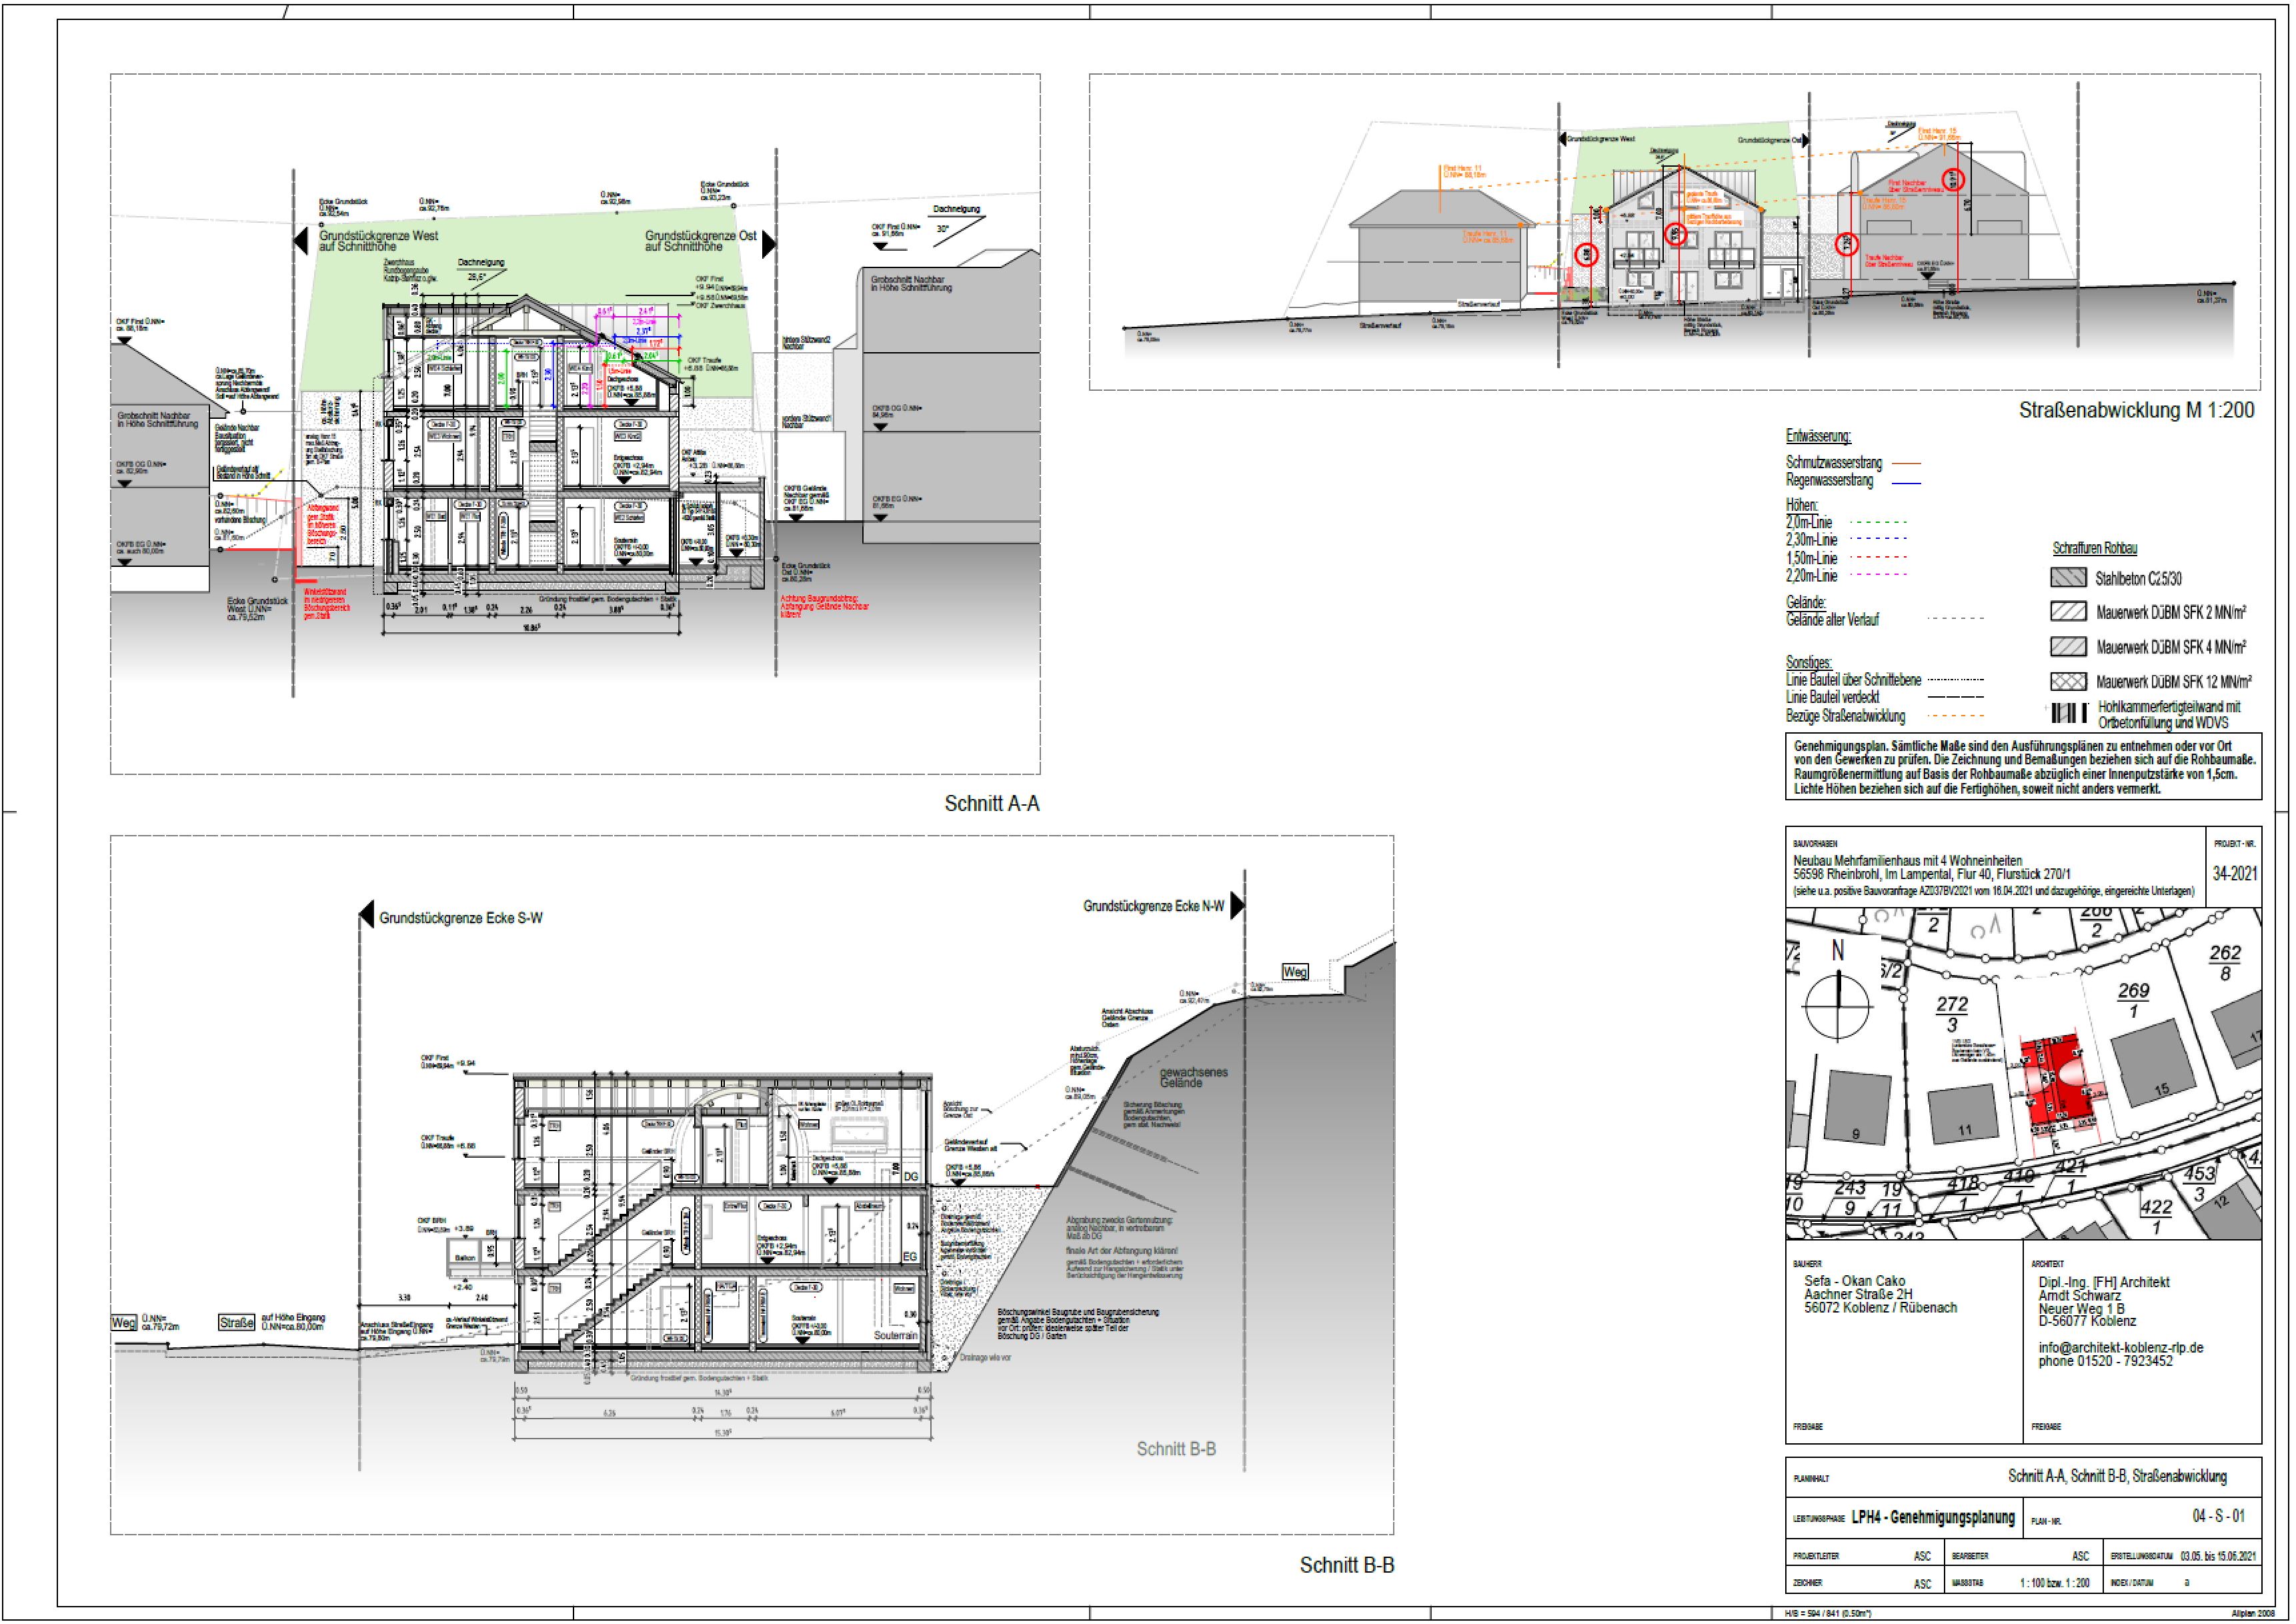Click the 'Höhen:' legend heading

coord(1802,505)
